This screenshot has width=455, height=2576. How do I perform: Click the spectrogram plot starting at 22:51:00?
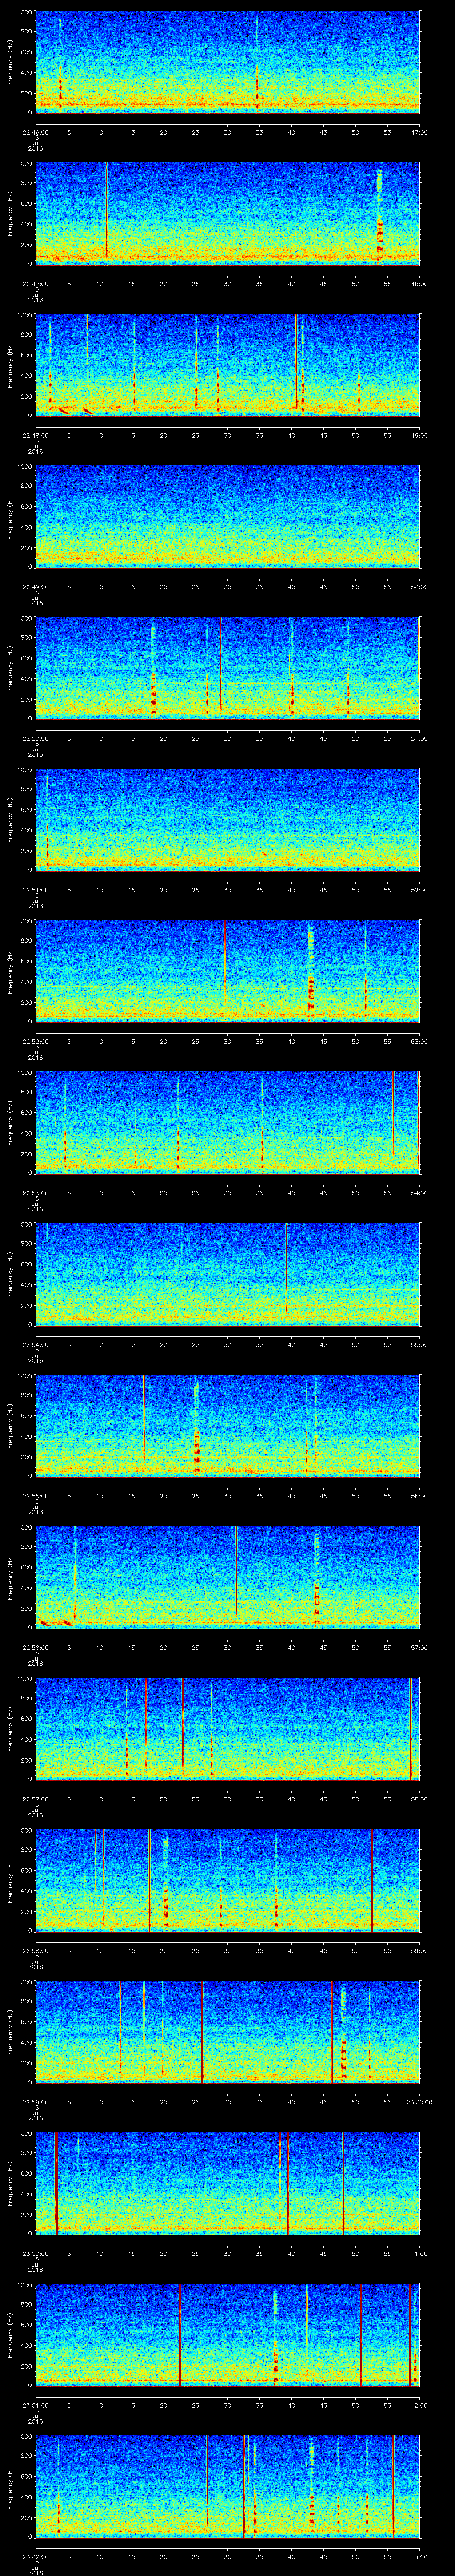pyautogui.click(x=227, y=819)
